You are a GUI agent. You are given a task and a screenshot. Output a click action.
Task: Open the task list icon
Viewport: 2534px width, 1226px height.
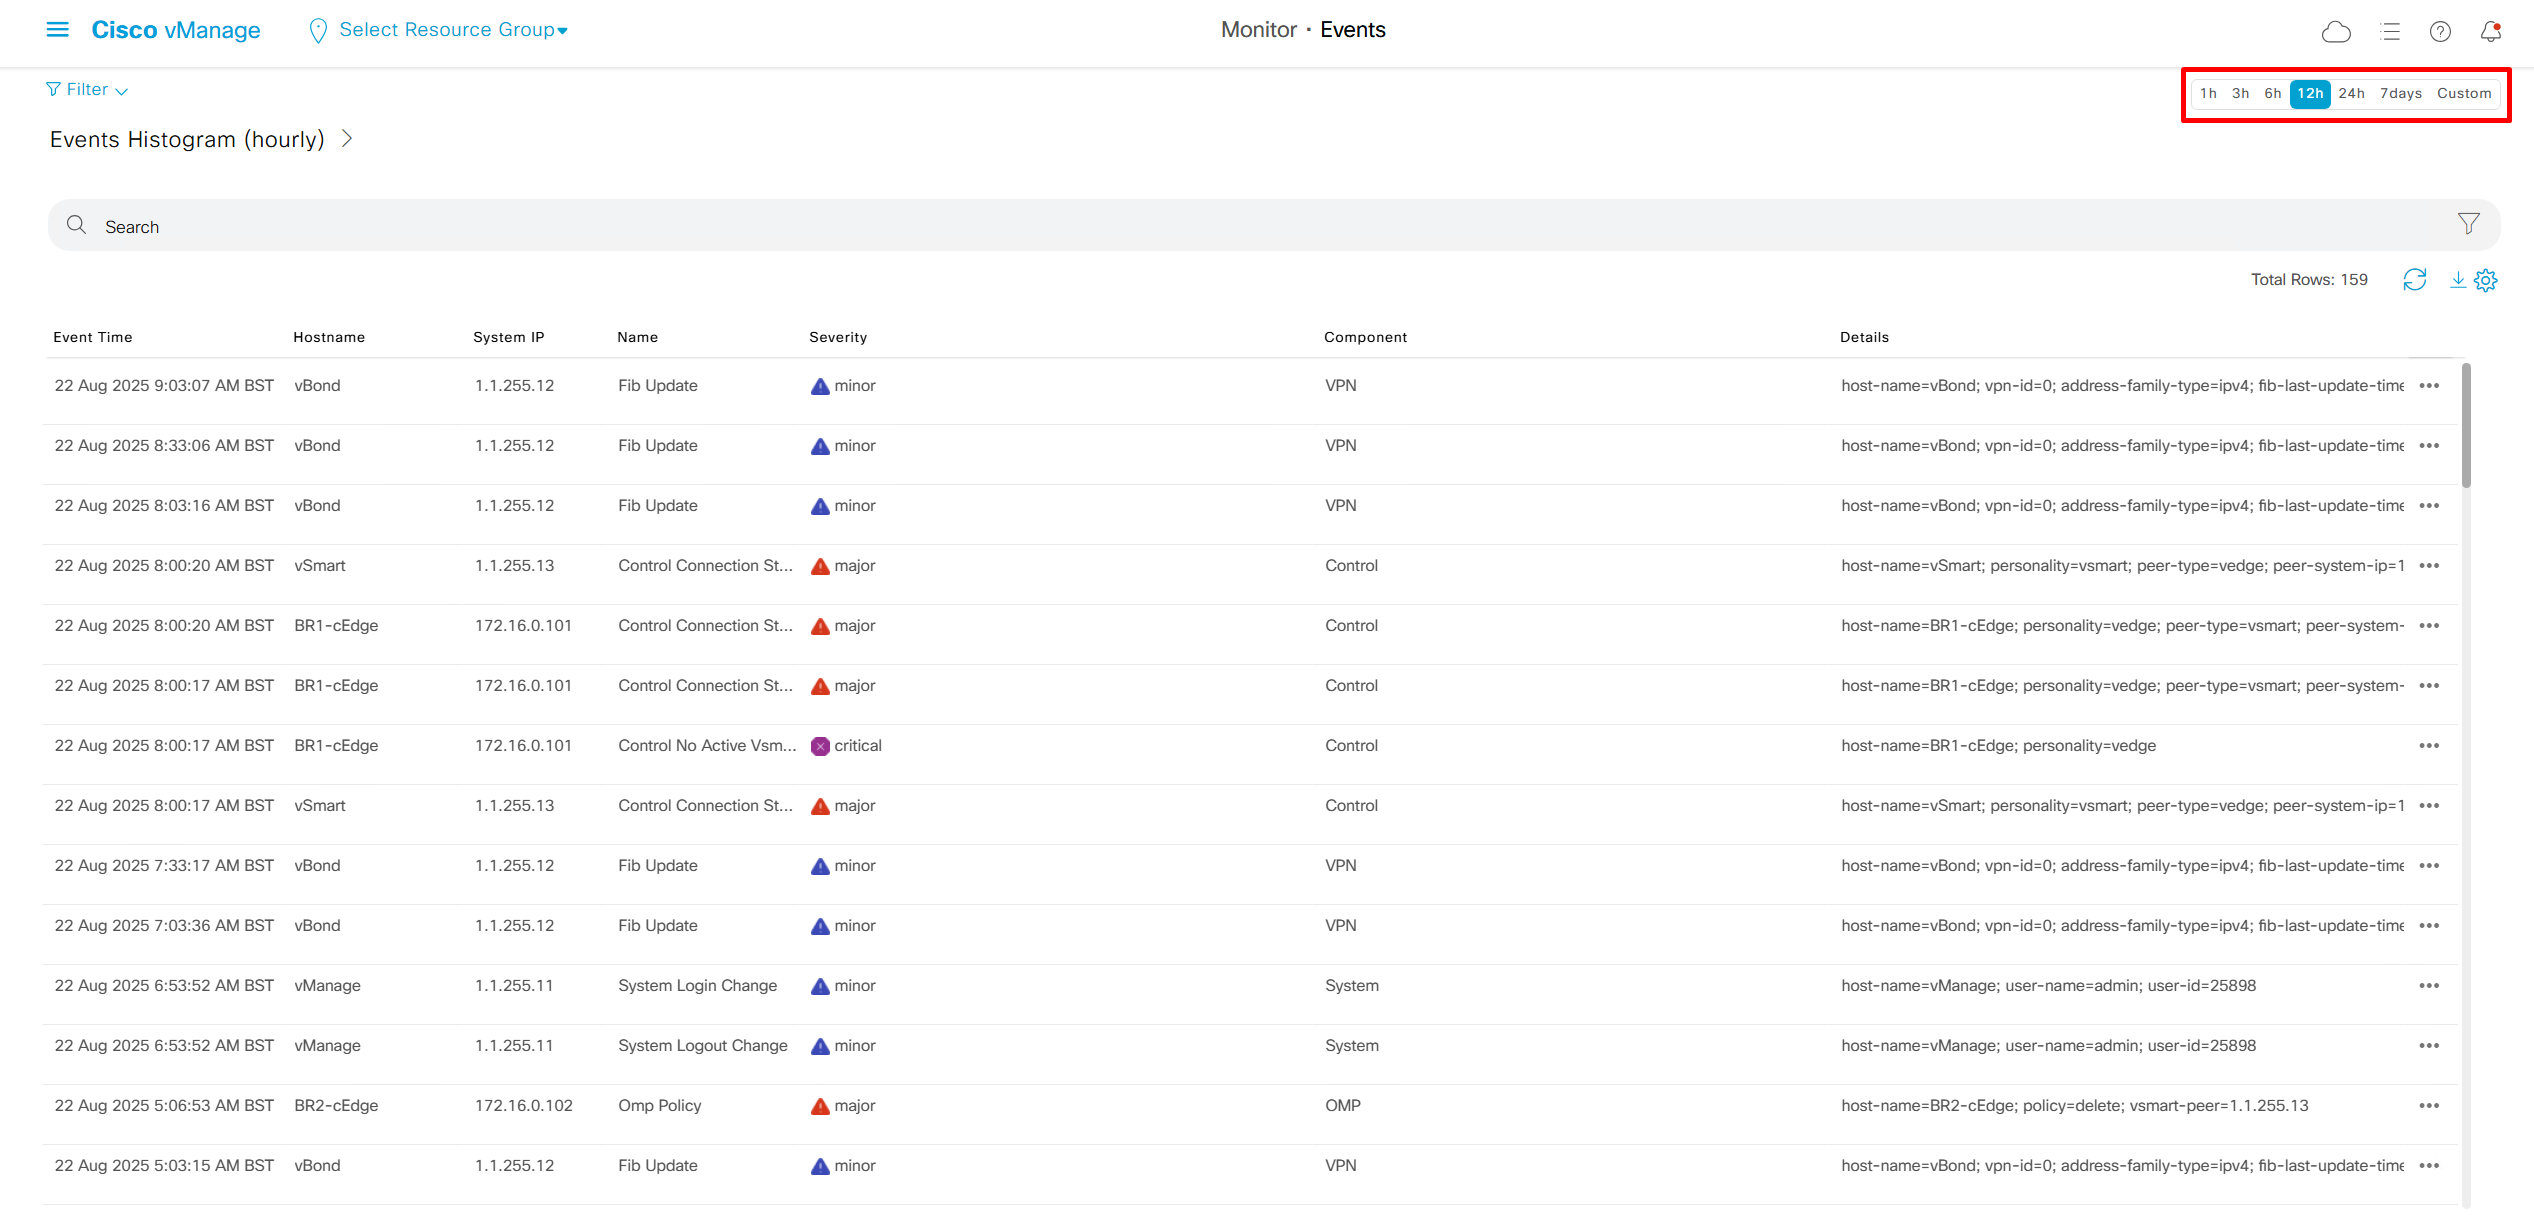pos(2391,32)
